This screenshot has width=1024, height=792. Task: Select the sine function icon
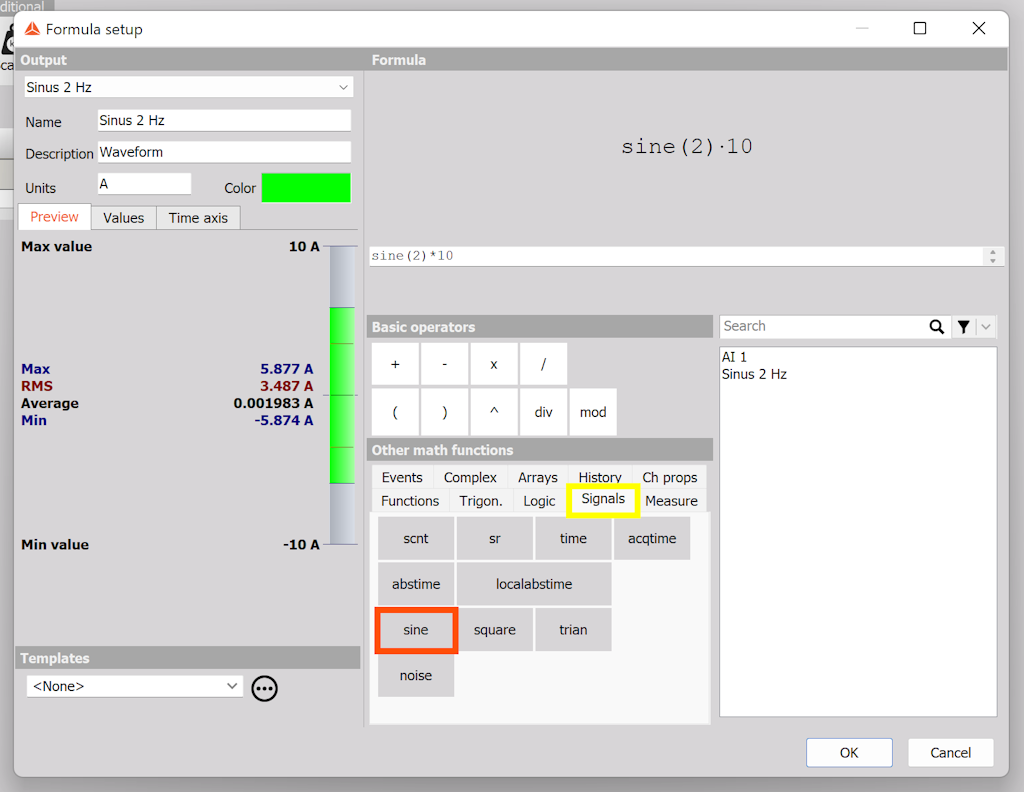coord(415,629)
